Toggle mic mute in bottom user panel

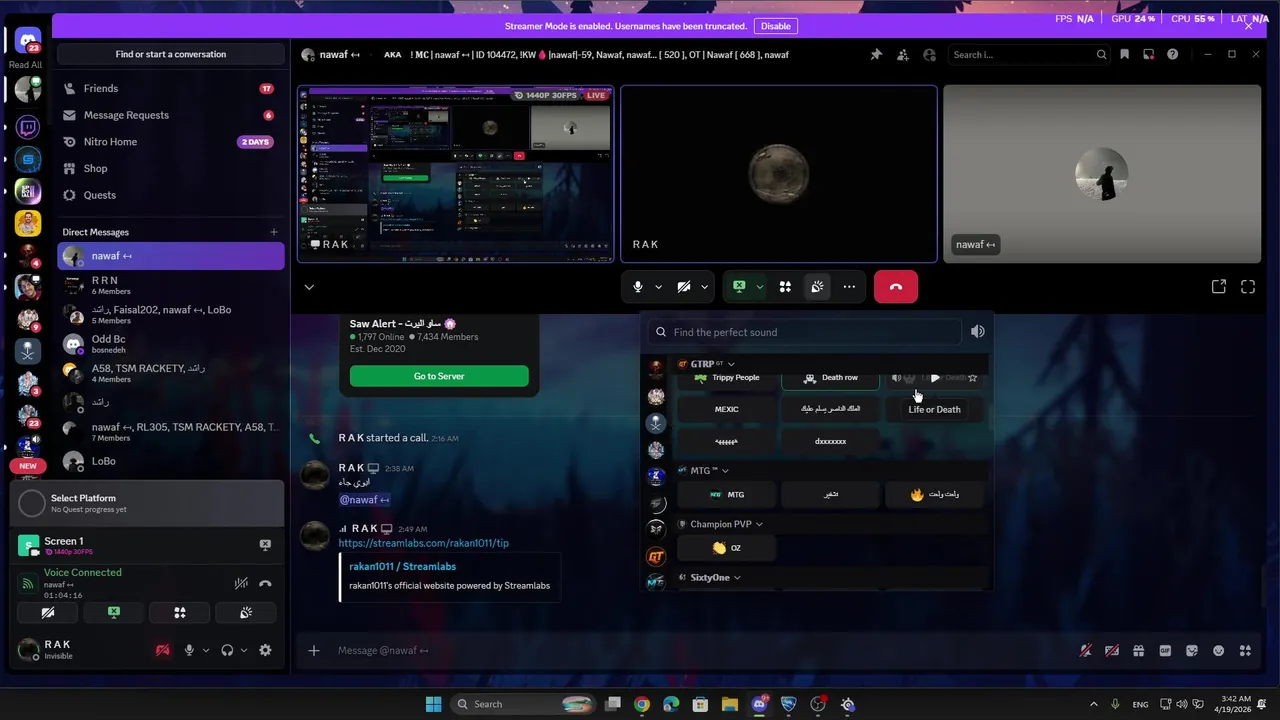(x=189, y=650)
